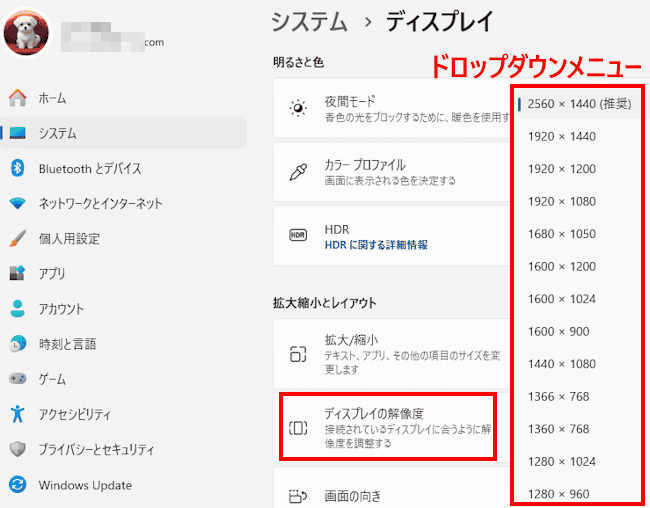This screenshot has width=650, height=508.
Task: Open the 夜間モード setting label
Action: 350,101
